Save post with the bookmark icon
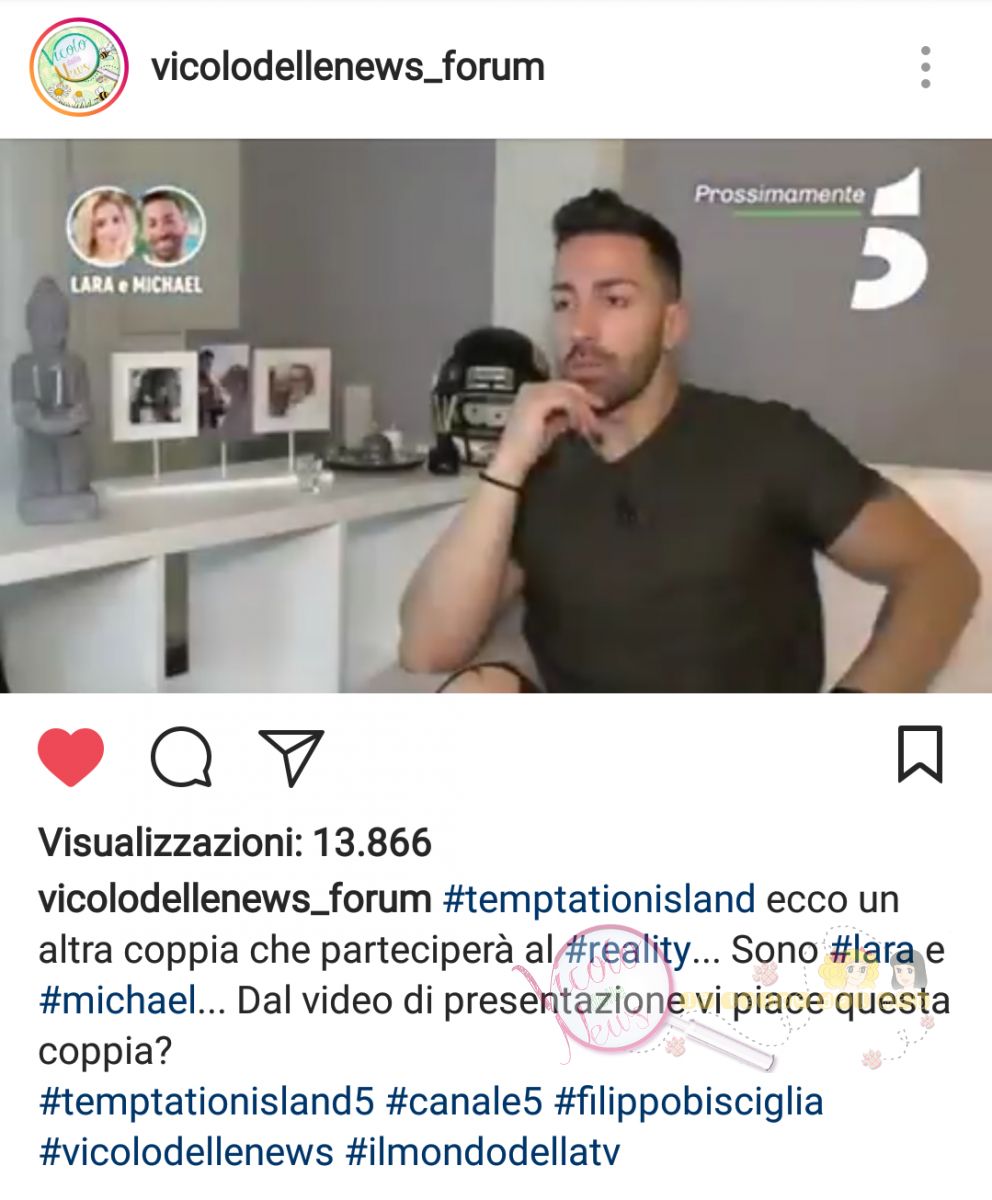This screenshot has width=992, height=1200. point(920,755)
